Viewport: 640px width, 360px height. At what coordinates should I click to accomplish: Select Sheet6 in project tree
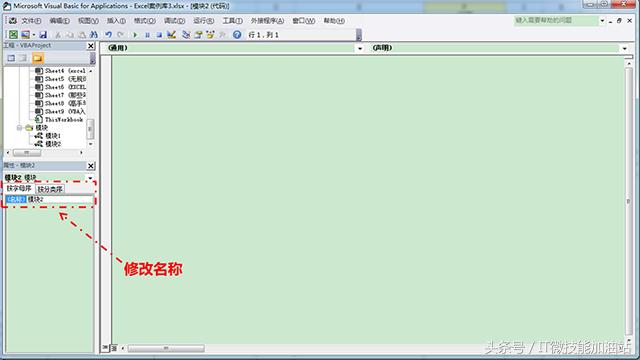(60, 87)
